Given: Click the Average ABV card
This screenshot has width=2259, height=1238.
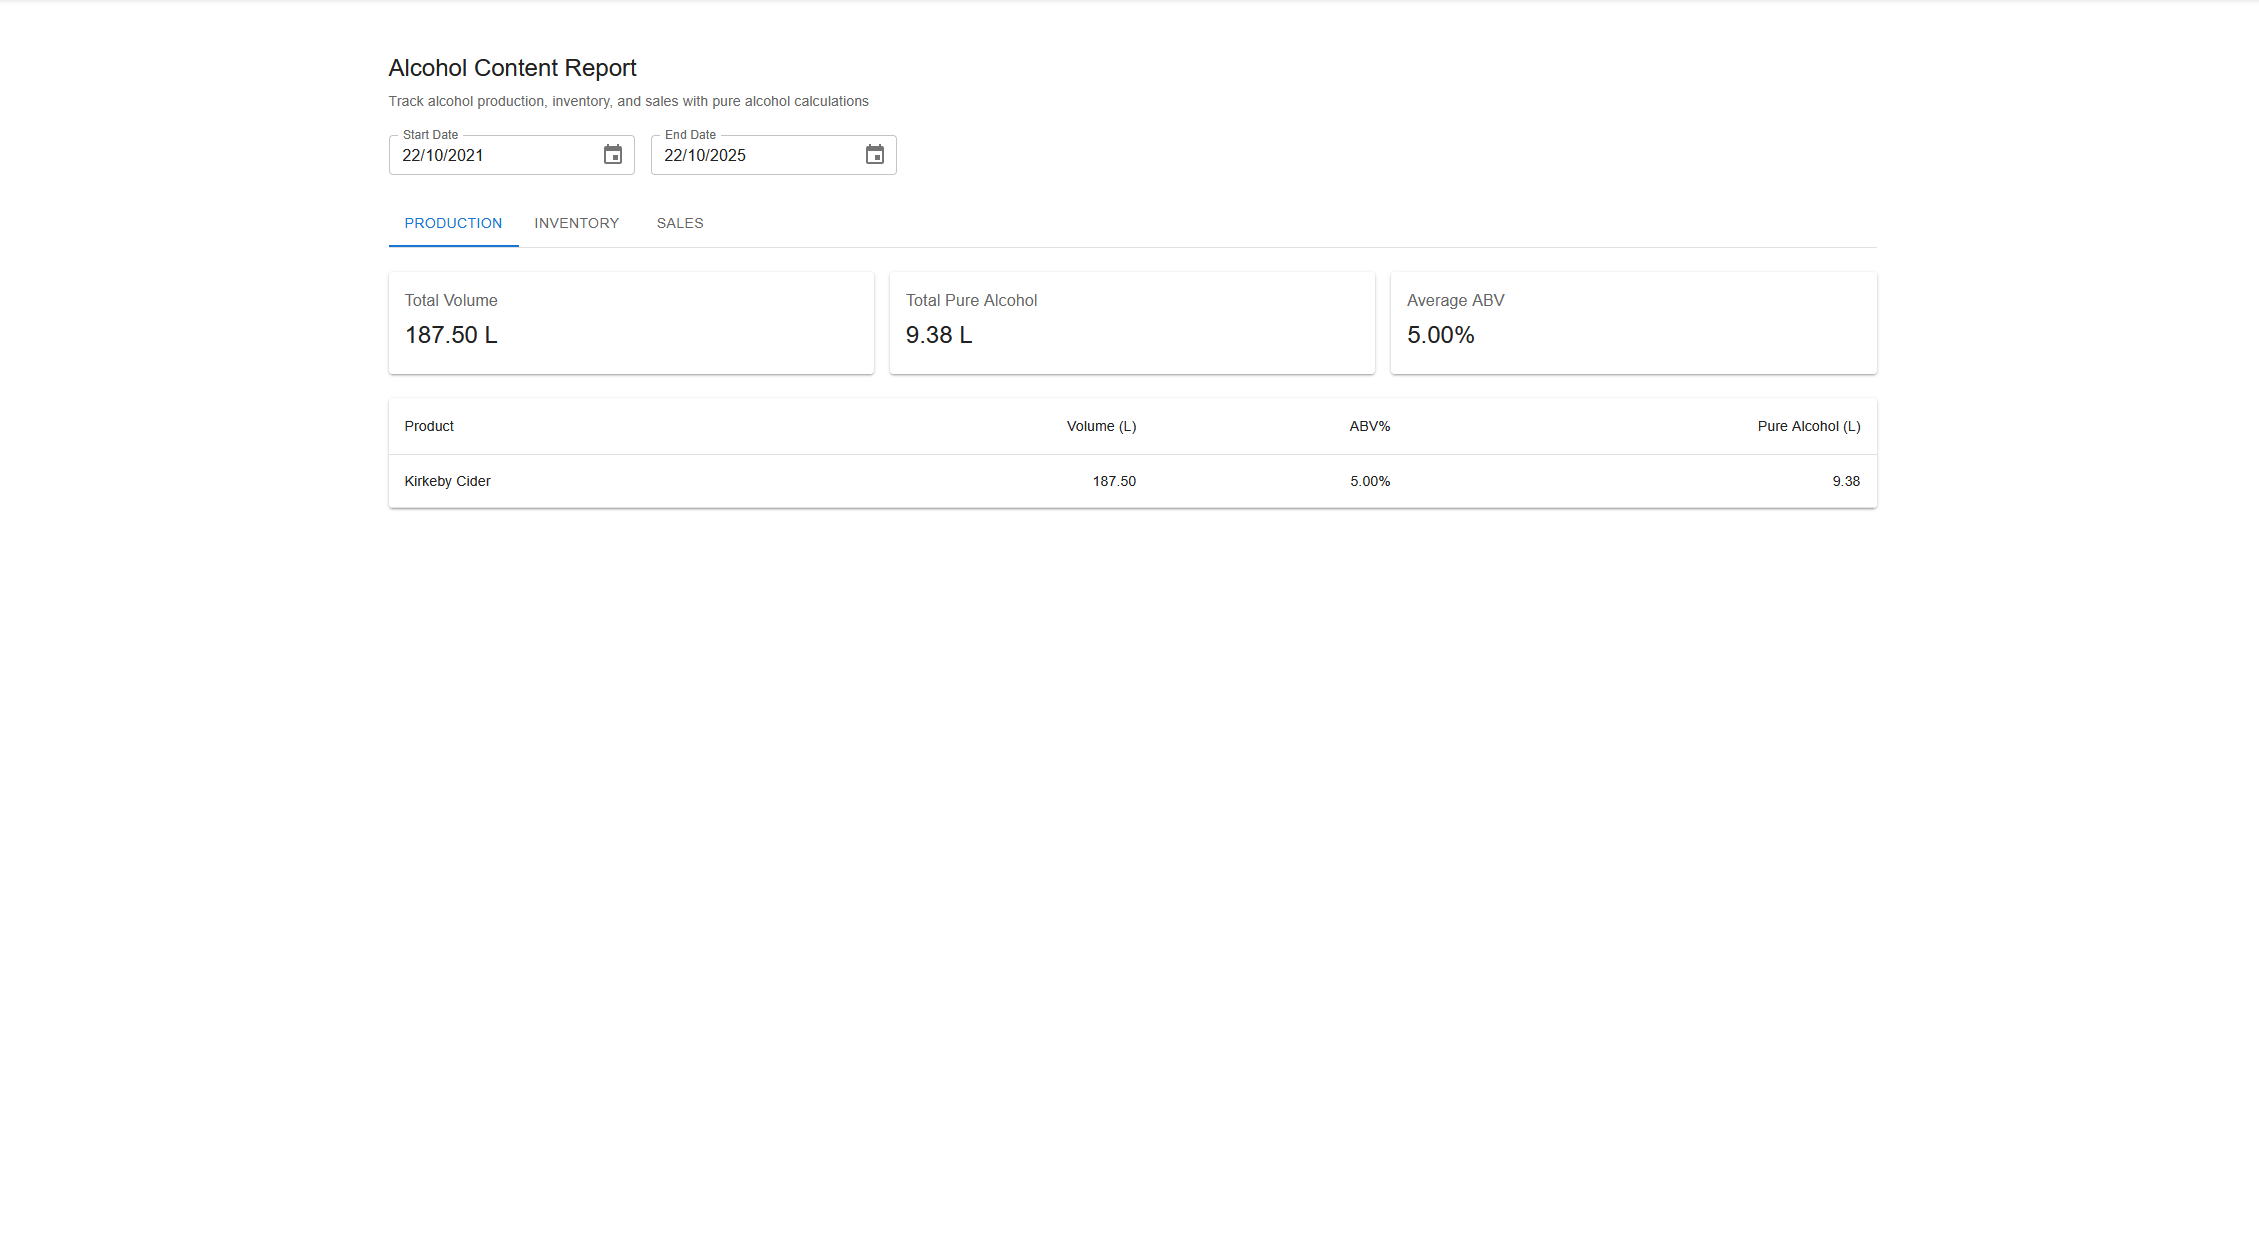Looking at the screenshot, I should (1633, 322).
